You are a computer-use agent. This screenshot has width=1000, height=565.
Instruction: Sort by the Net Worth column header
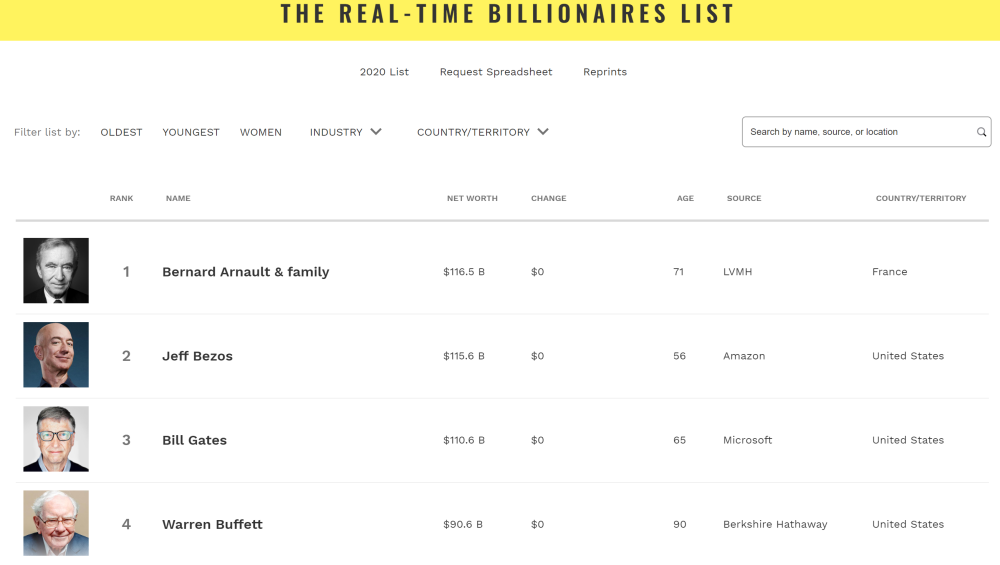tap(472, 198)
